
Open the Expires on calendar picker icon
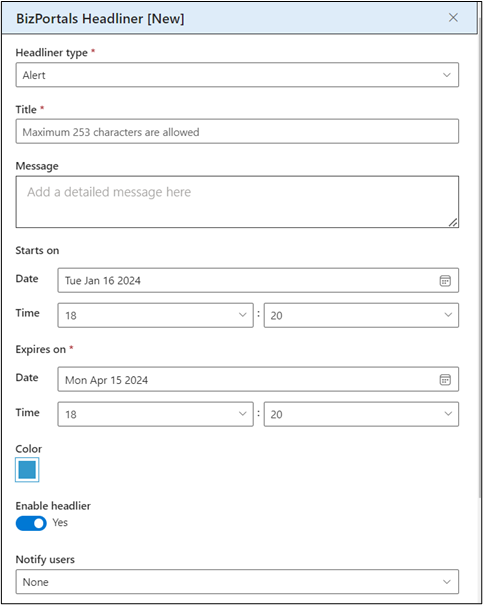point(445,380)
